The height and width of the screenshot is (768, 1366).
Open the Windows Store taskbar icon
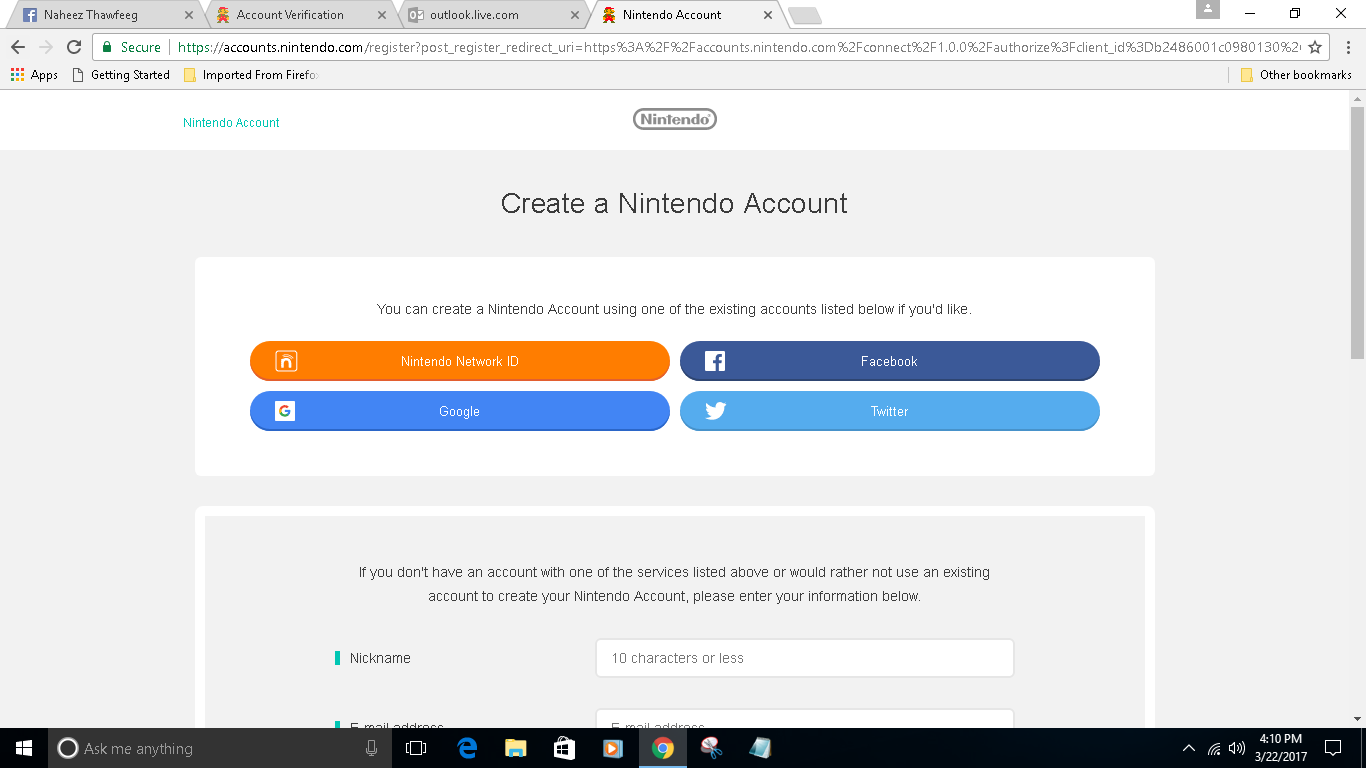tap(564, 748)
